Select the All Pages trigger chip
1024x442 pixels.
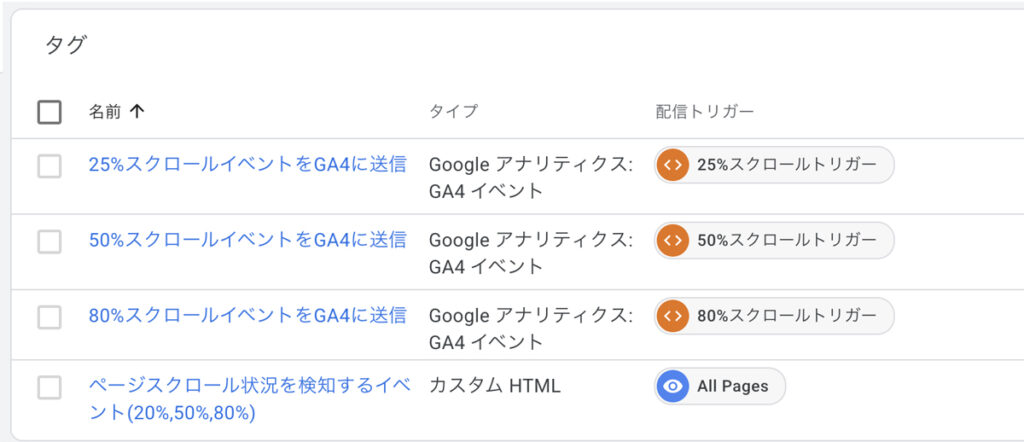(x=720, y=387)
